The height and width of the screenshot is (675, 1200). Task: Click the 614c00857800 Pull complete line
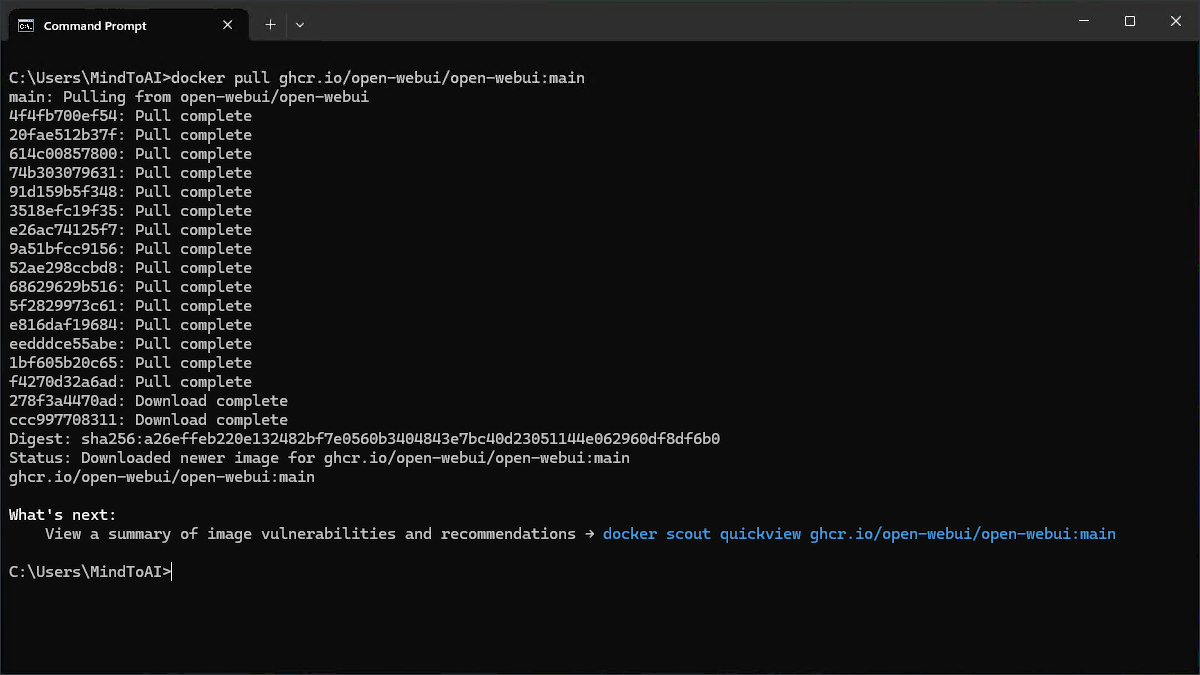(130, 154)
